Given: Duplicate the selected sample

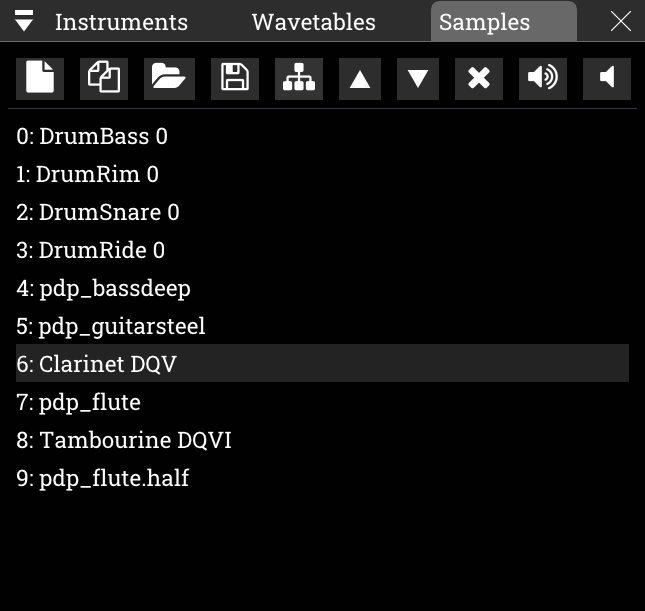Looking at the screenshot, I should coord(104,78).
